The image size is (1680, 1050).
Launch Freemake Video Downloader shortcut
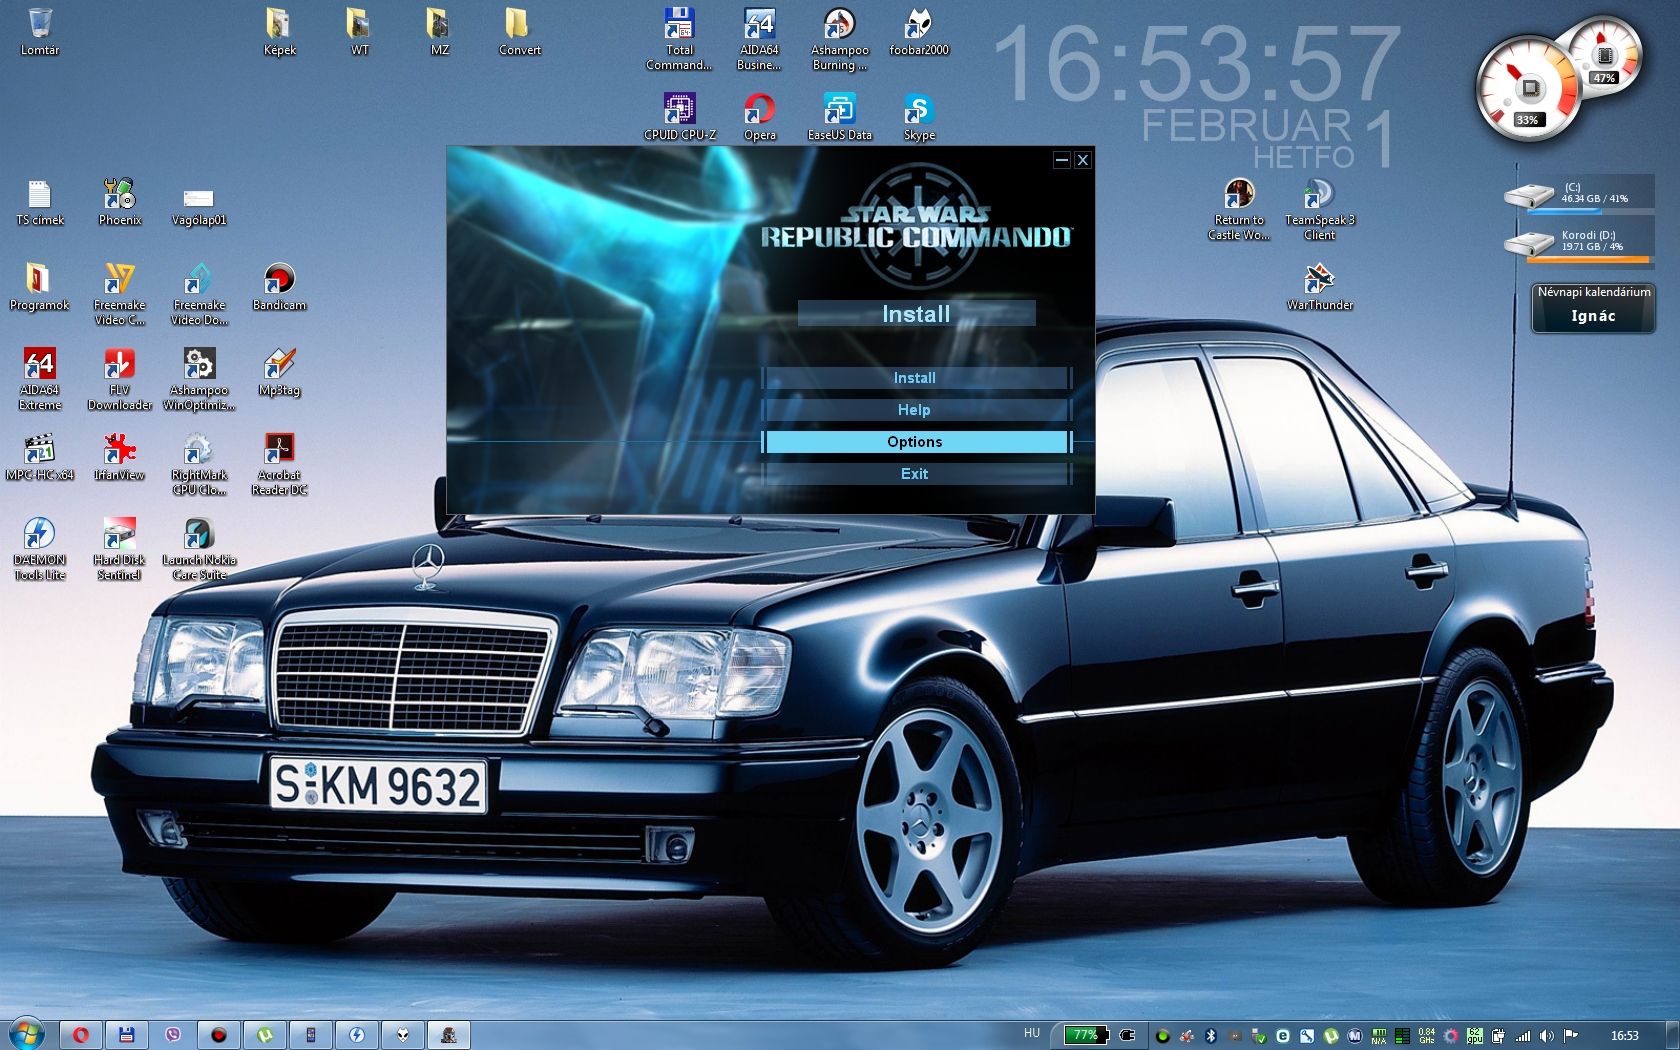(199, 294)
